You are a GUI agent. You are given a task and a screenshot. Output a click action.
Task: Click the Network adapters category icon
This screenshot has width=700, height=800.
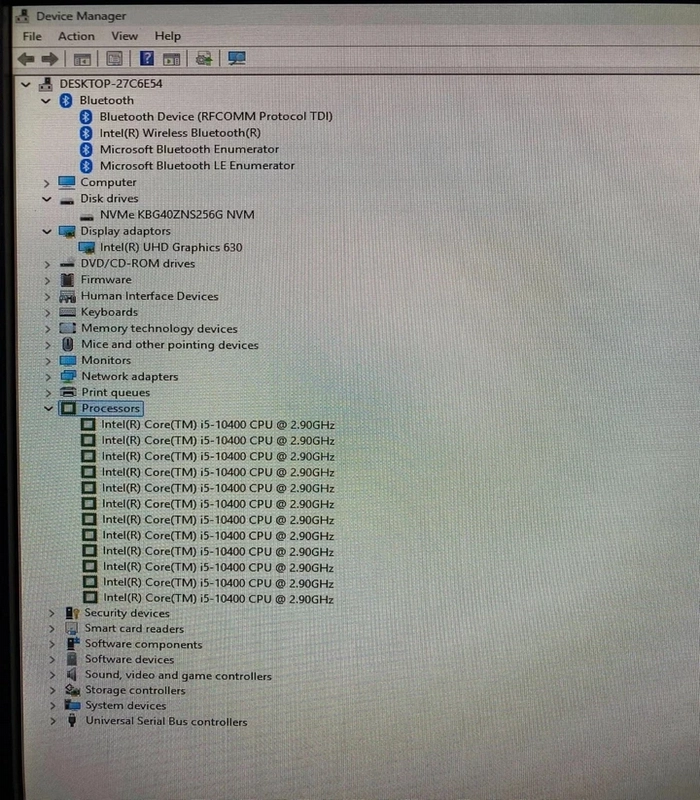[68, 377]
